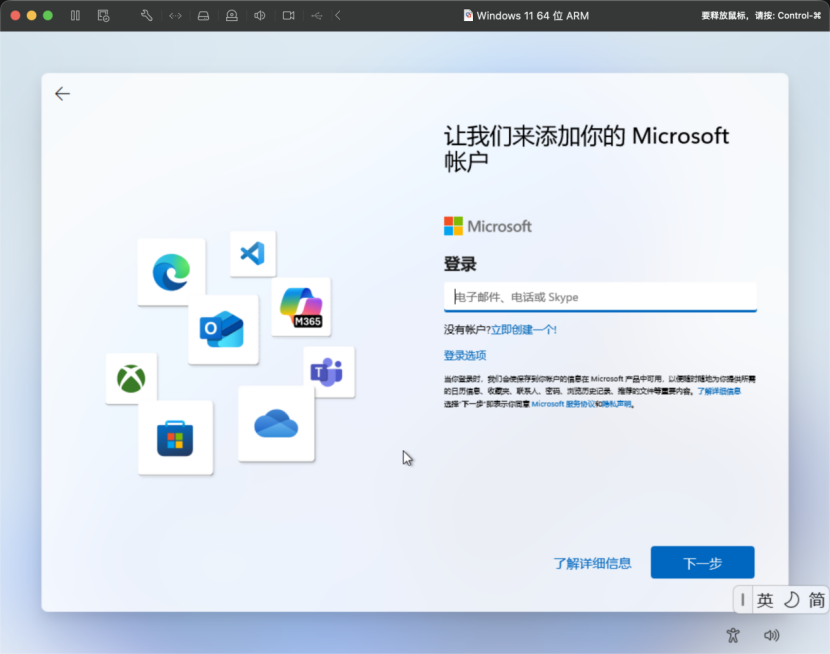830x654 pixels.
Task: Click the Outlook tile
Action: click(223, 329)
